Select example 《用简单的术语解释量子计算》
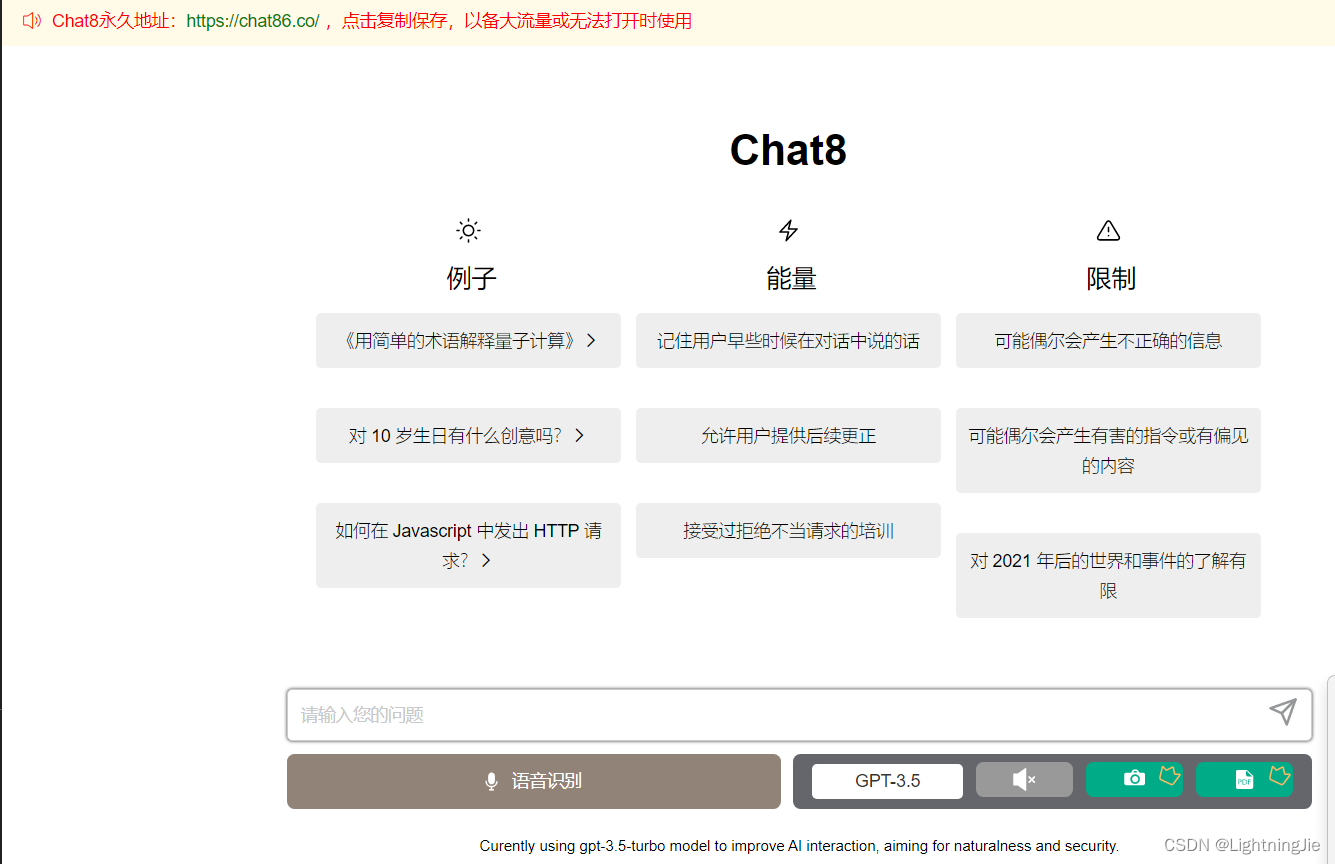The image size is (1335, 864). 468,341
